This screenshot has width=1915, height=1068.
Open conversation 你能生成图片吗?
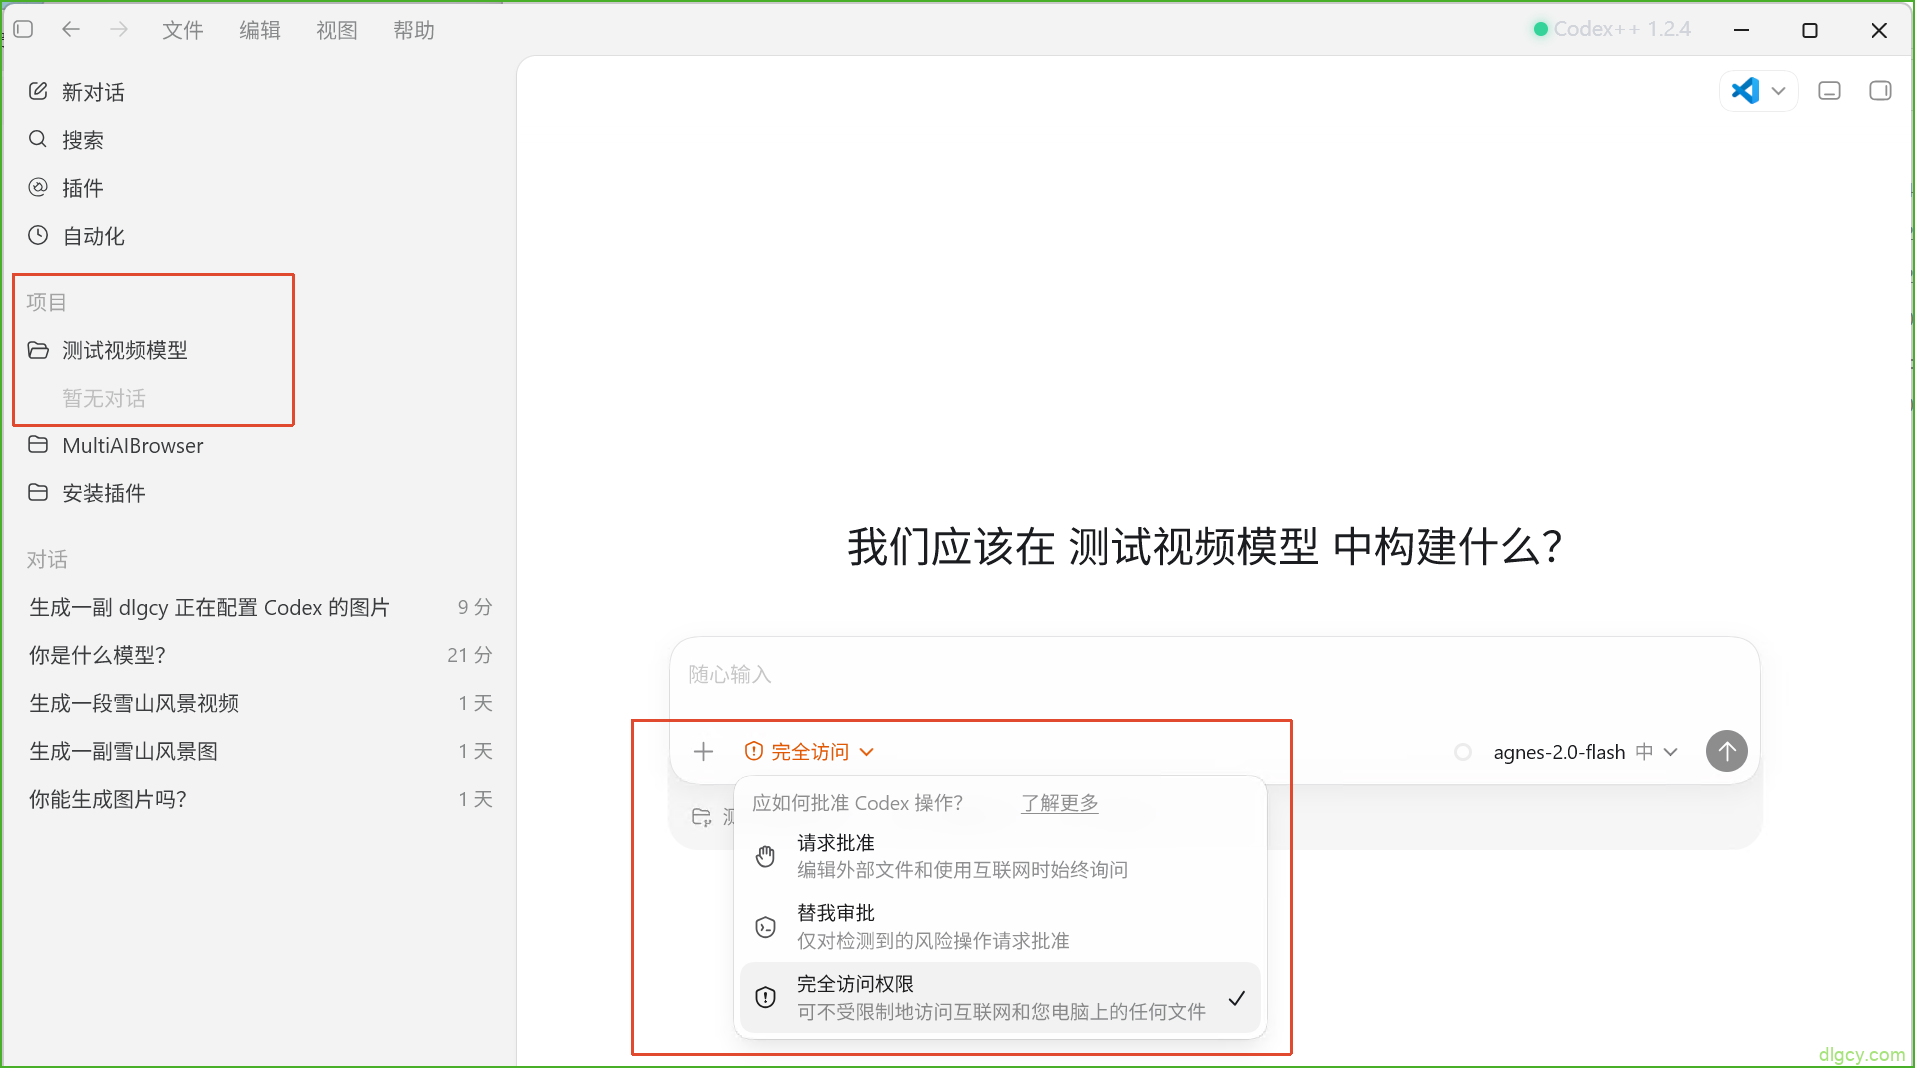click(260, 799)
